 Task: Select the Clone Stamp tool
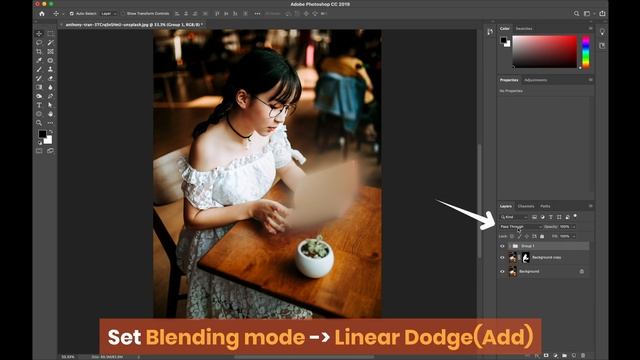coord(50,69)
